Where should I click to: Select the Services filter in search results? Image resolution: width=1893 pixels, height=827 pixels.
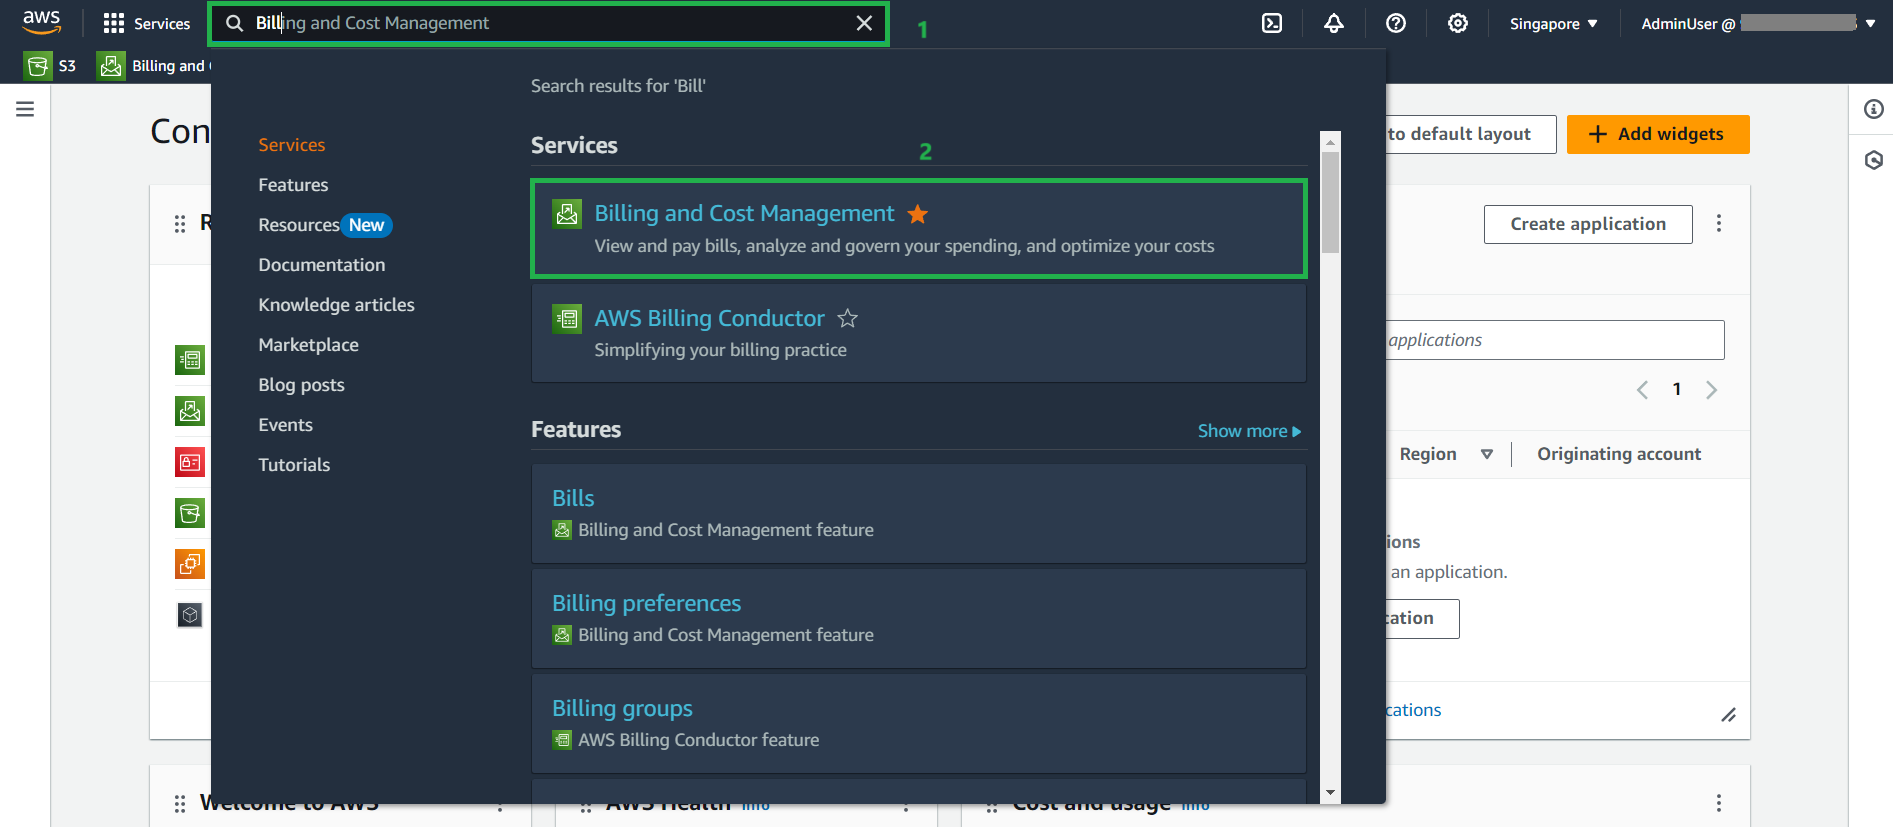[292, 145]
